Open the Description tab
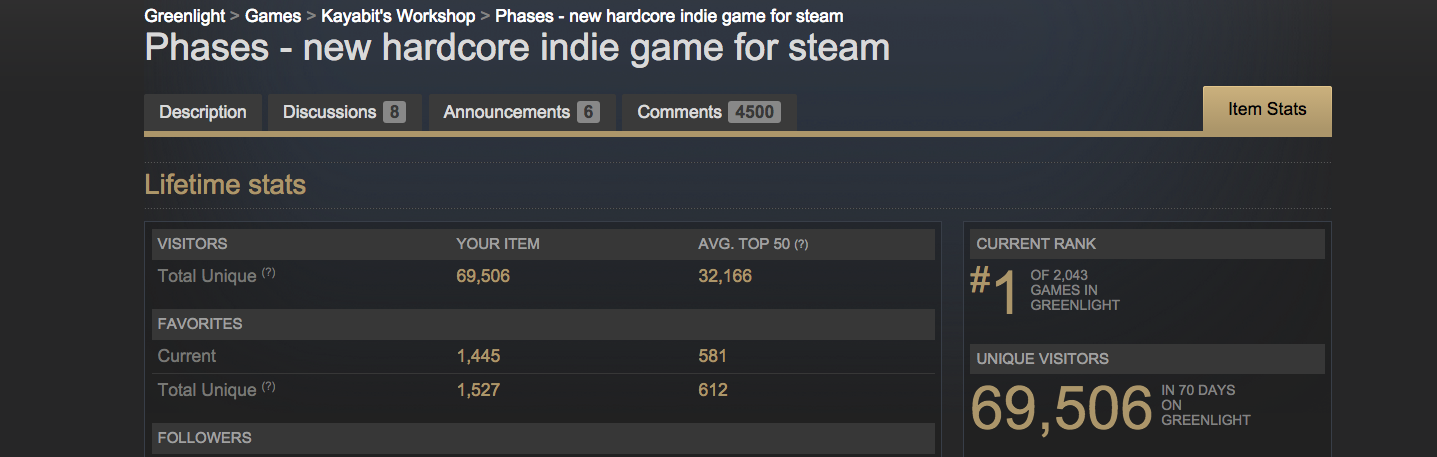This screenshot has width=1437, height=457. click(203, 112)
